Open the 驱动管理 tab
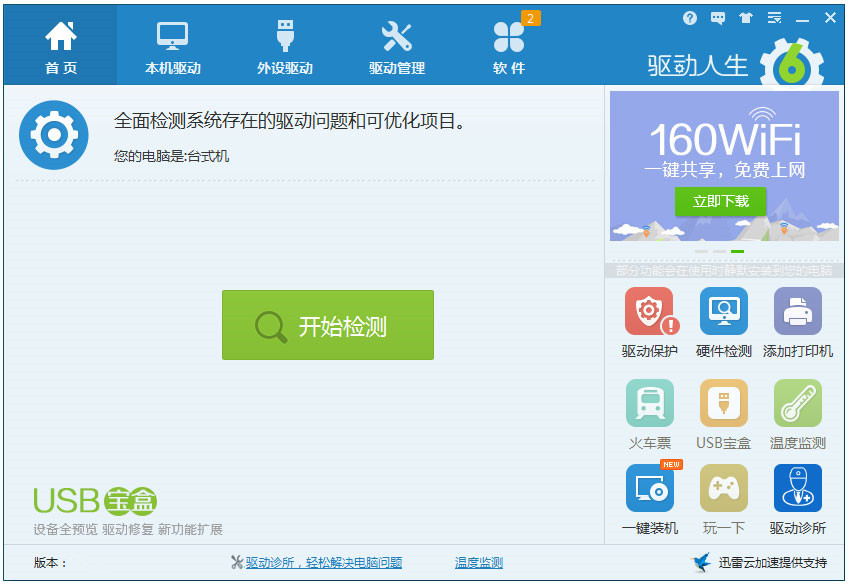Image resolution: width=849 pixels, height=584 pixels. click(396, 44)
